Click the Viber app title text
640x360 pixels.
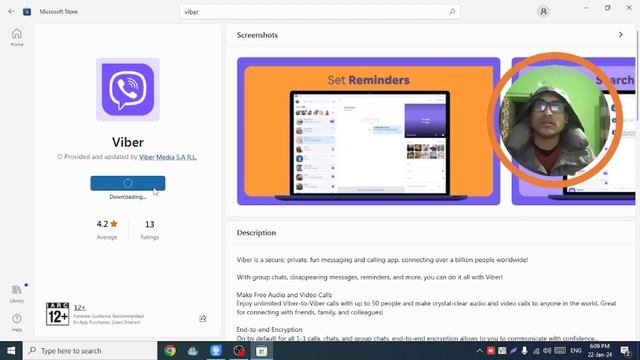(x=128, y=142)
